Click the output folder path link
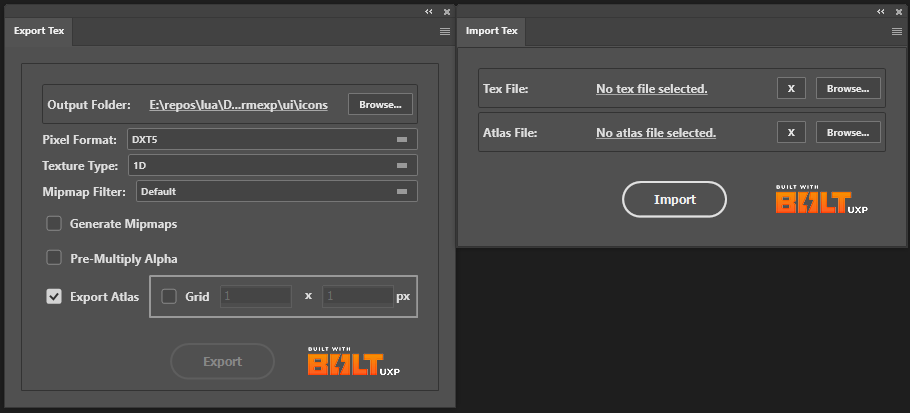Viewport: 910px width, 413px height. 239,105
